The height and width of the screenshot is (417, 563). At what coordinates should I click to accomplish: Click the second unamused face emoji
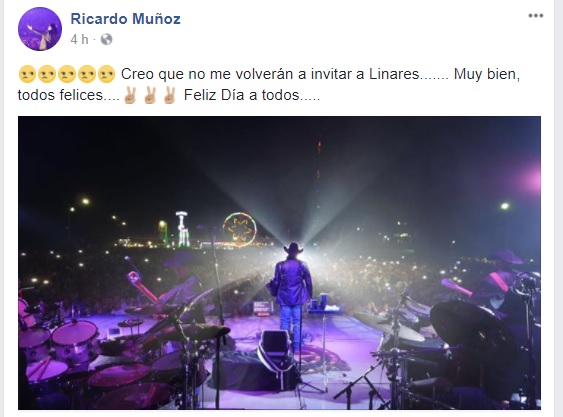coord(47,74)
